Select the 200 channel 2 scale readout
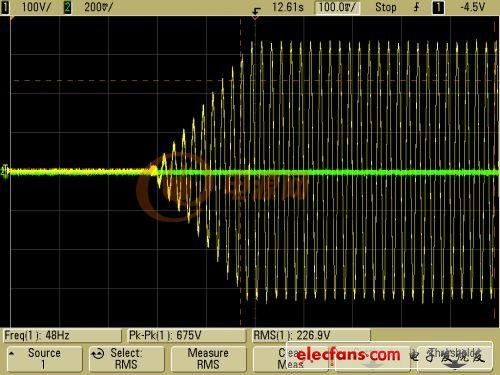 99,7
